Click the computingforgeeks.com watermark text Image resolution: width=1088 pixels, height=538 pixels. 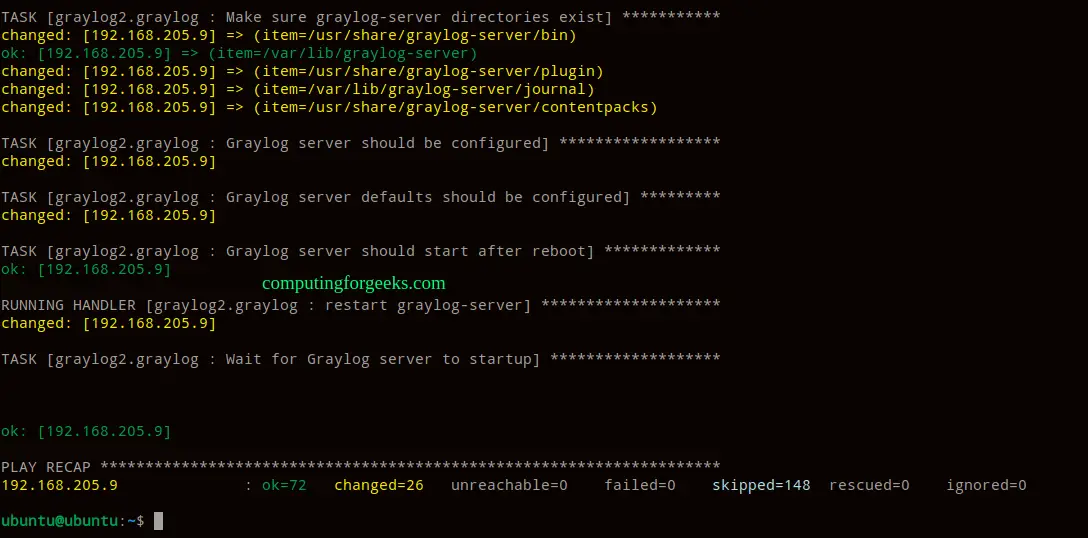point(354,284)
